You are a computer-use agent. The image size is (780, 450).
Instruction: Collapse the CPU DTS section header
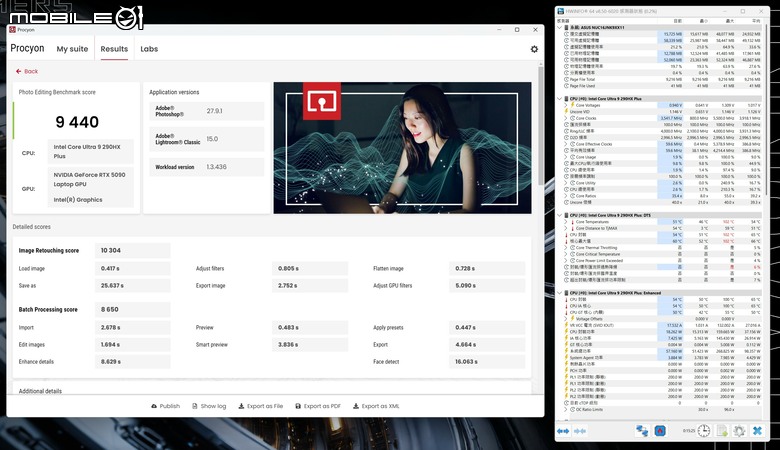click(560, 215)
